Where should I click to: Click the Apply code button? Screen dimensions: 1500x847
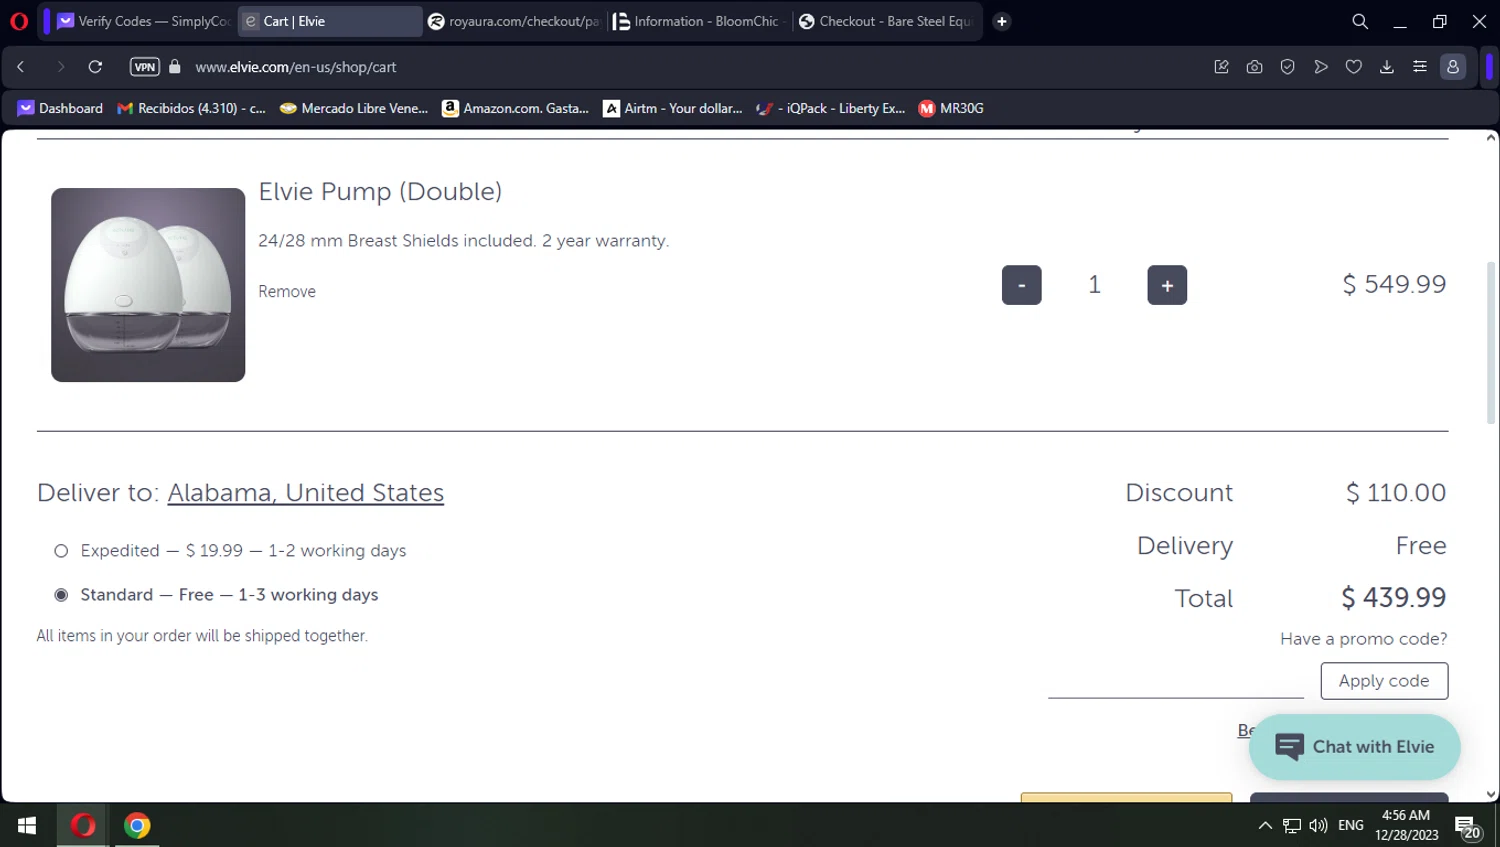tap(1384, 681)
